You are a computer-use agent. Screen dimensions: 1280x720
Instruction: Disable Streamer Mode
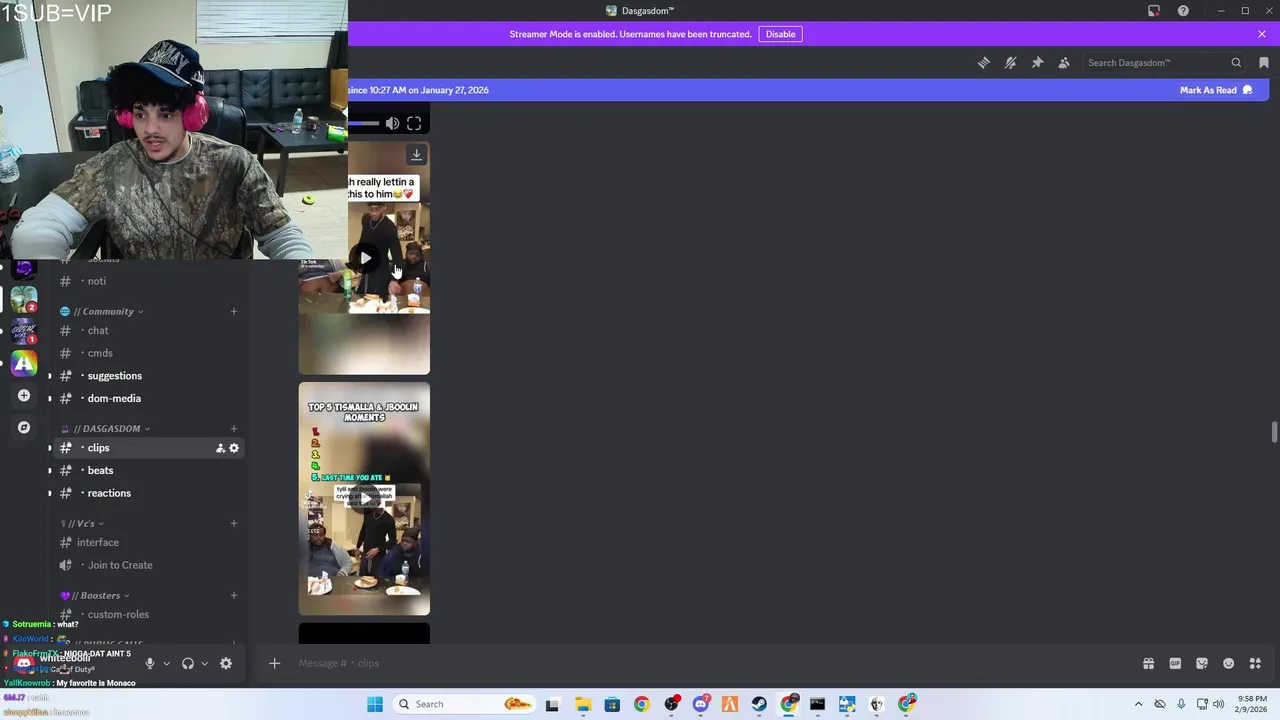[780, 34]
